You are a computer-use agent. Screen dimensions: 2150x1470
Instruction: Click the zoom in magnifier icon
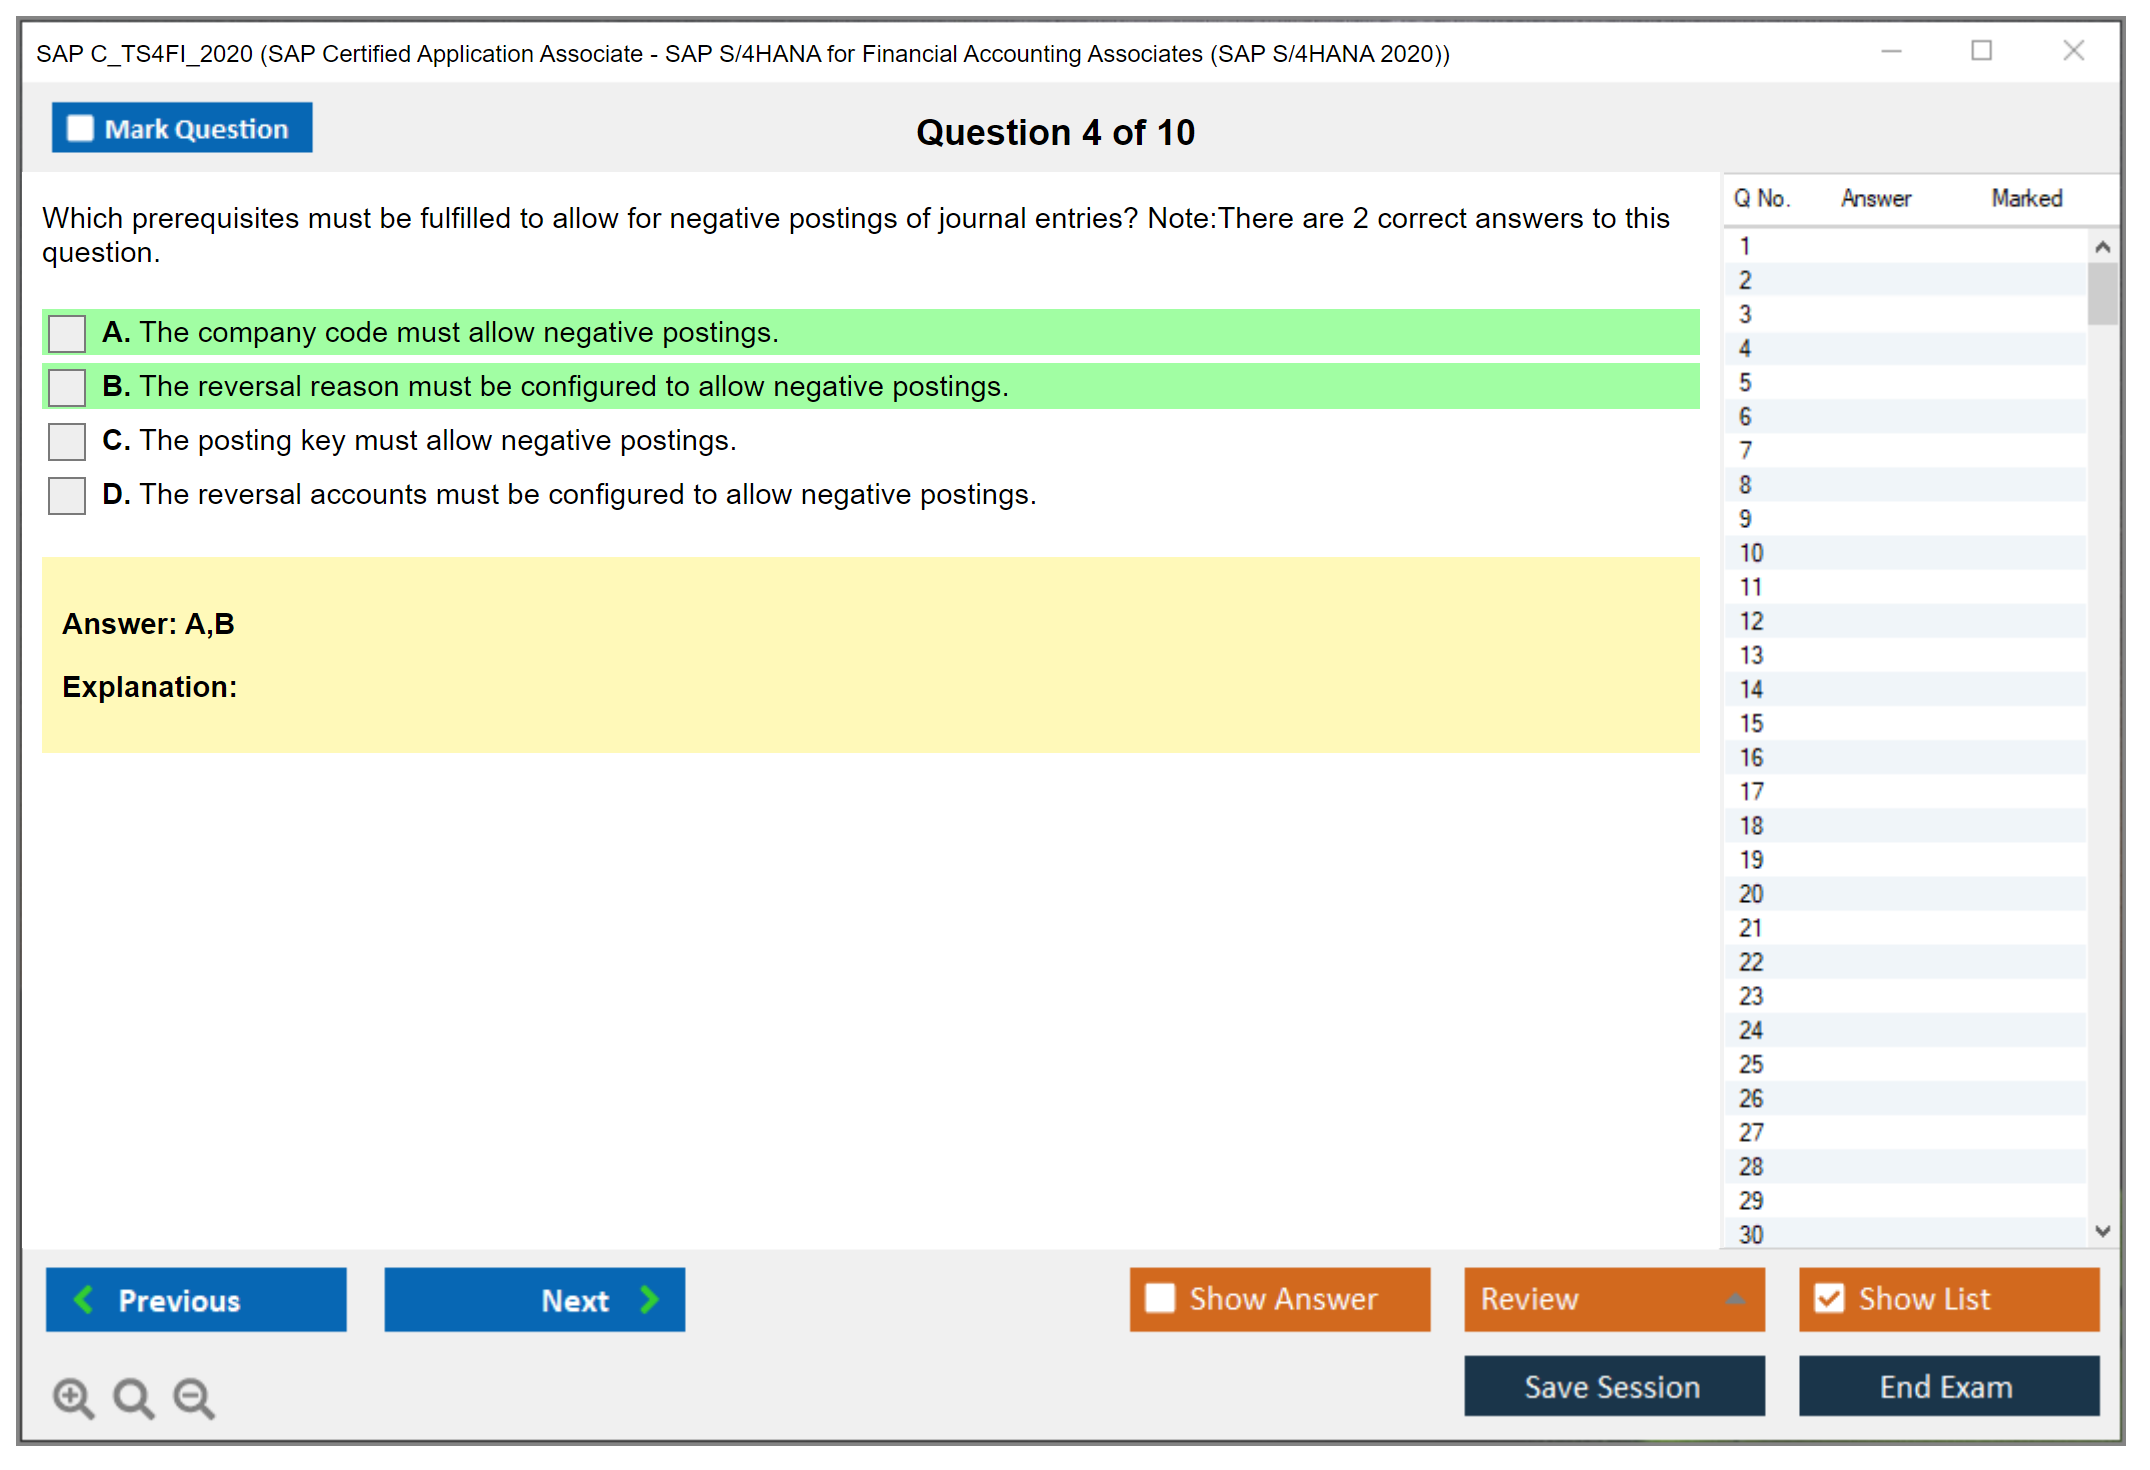[72, 1397]
